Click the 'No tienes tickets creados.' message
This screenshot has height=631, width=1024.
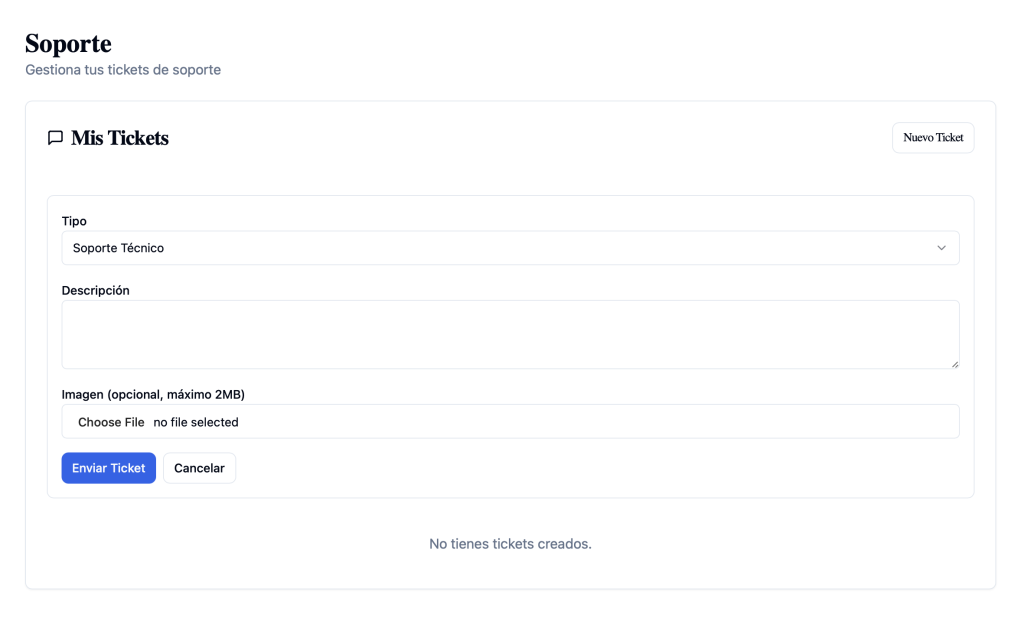(x=510, y=543)
